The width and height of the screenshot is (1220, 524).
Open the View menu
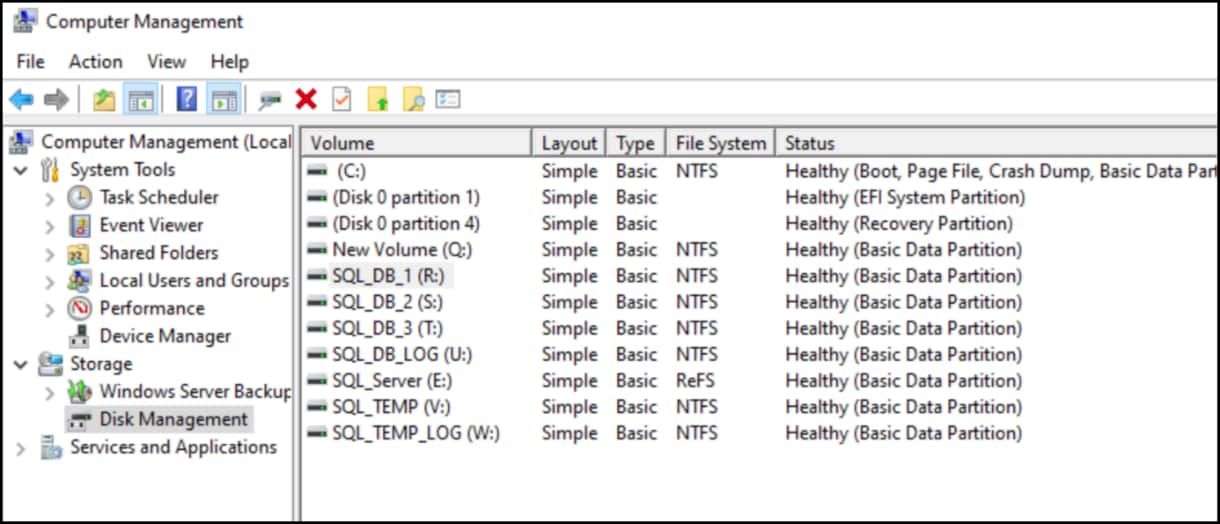tap(167, 61)
